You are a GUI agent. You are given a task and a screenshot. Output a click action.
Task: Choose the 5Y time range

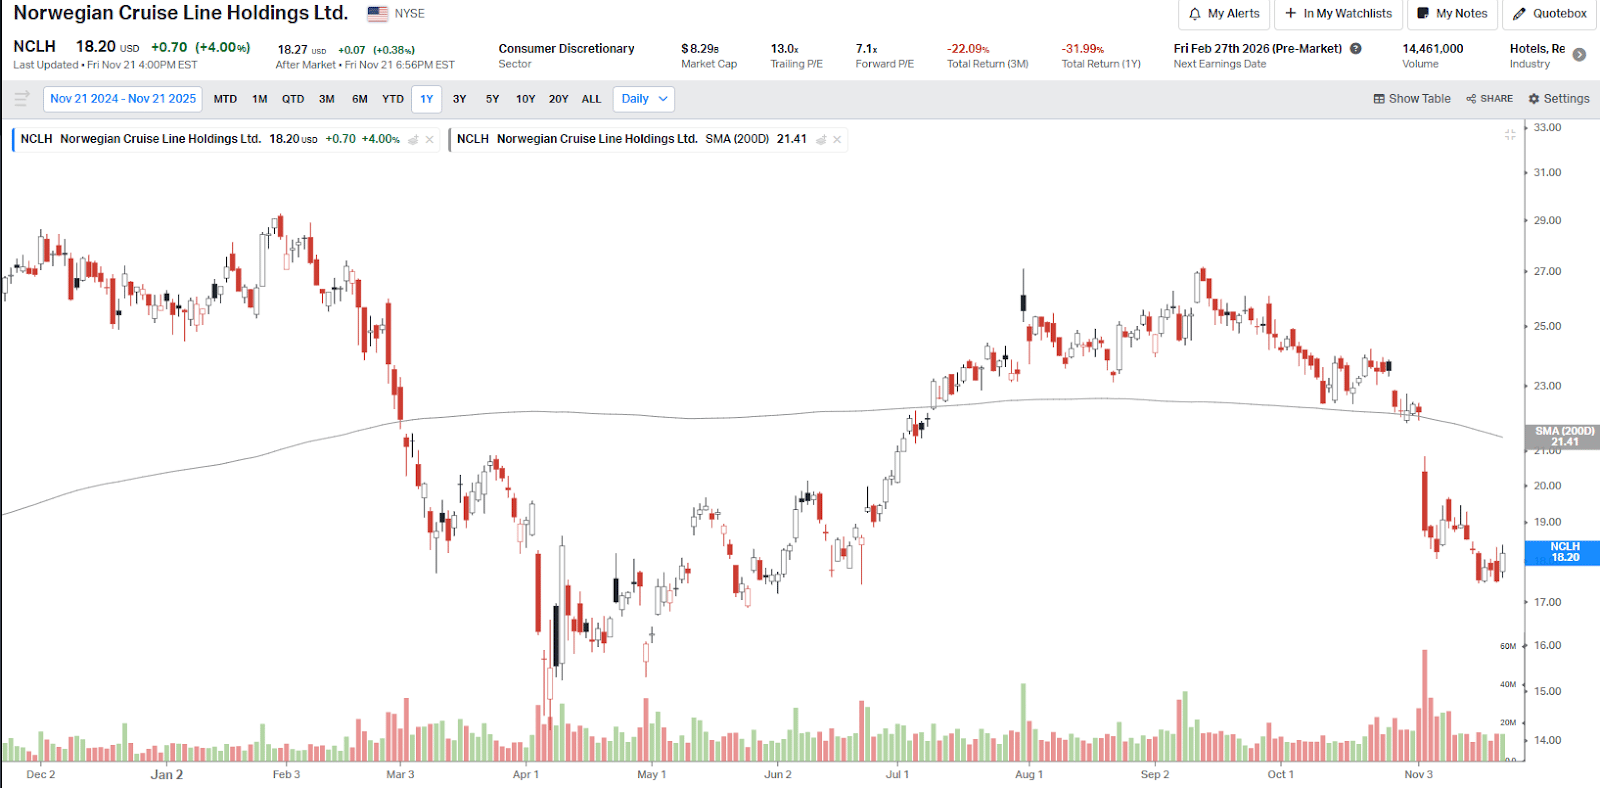(493, 99)
